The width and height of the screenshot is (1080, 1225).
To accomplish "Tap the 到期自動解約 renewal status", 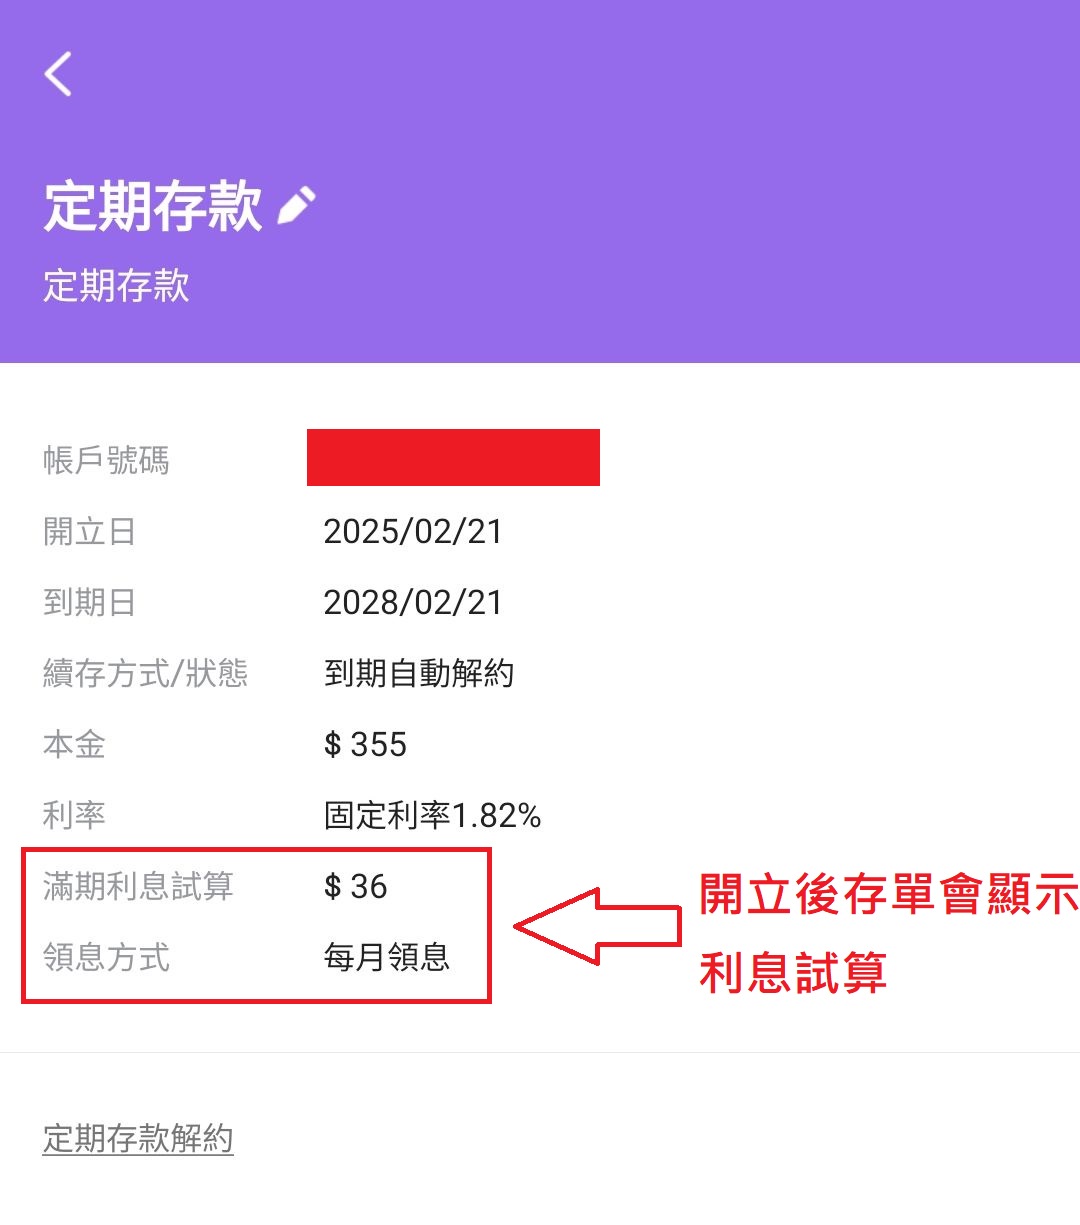I will [x=419, y=673].
